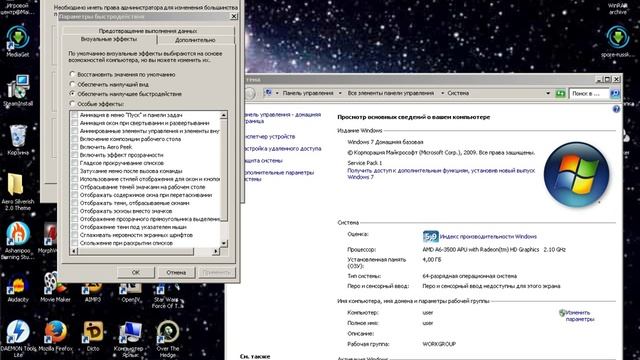Click the vertical scrollbar thumb in effects list
Image resolution: width=640 pixels, height=360 pixels.
[224, 170]
